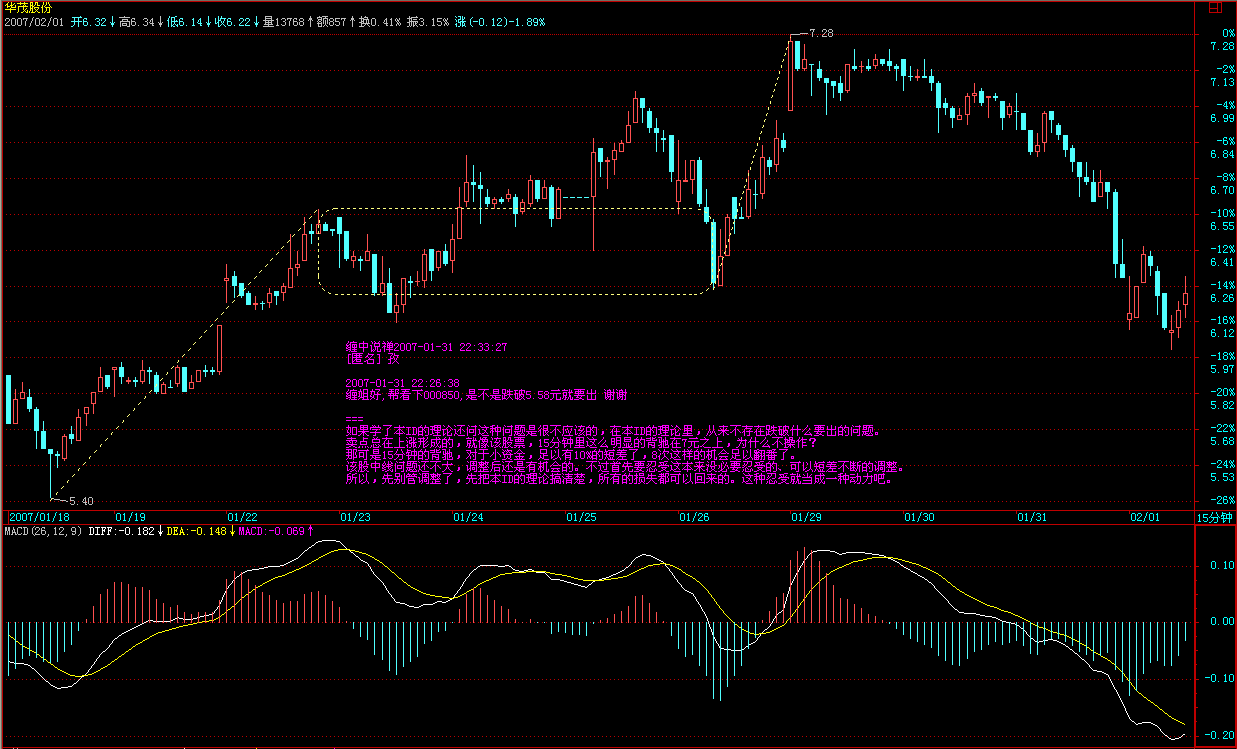This screenshot has width=1237, height=749.
Task: Select the 7.28 peak price marker
Action: [x=820, y=33]
